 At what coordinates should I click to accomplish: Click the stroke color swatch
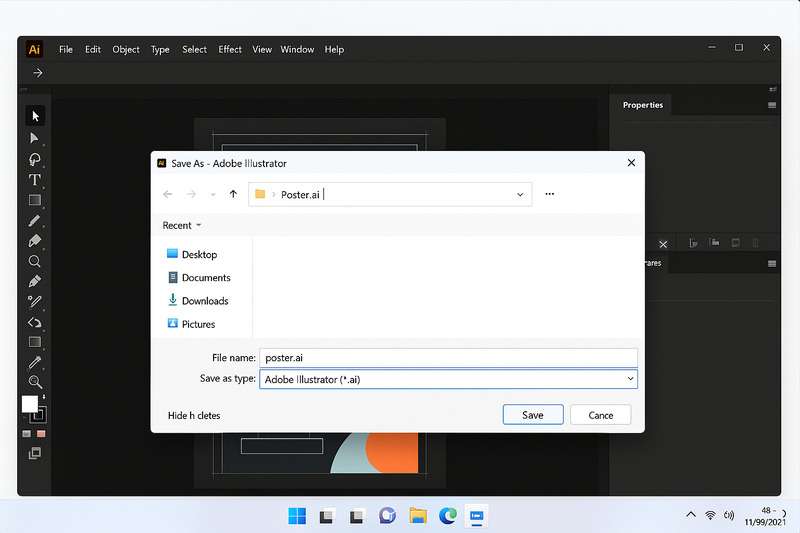click(x=38, y=415)
